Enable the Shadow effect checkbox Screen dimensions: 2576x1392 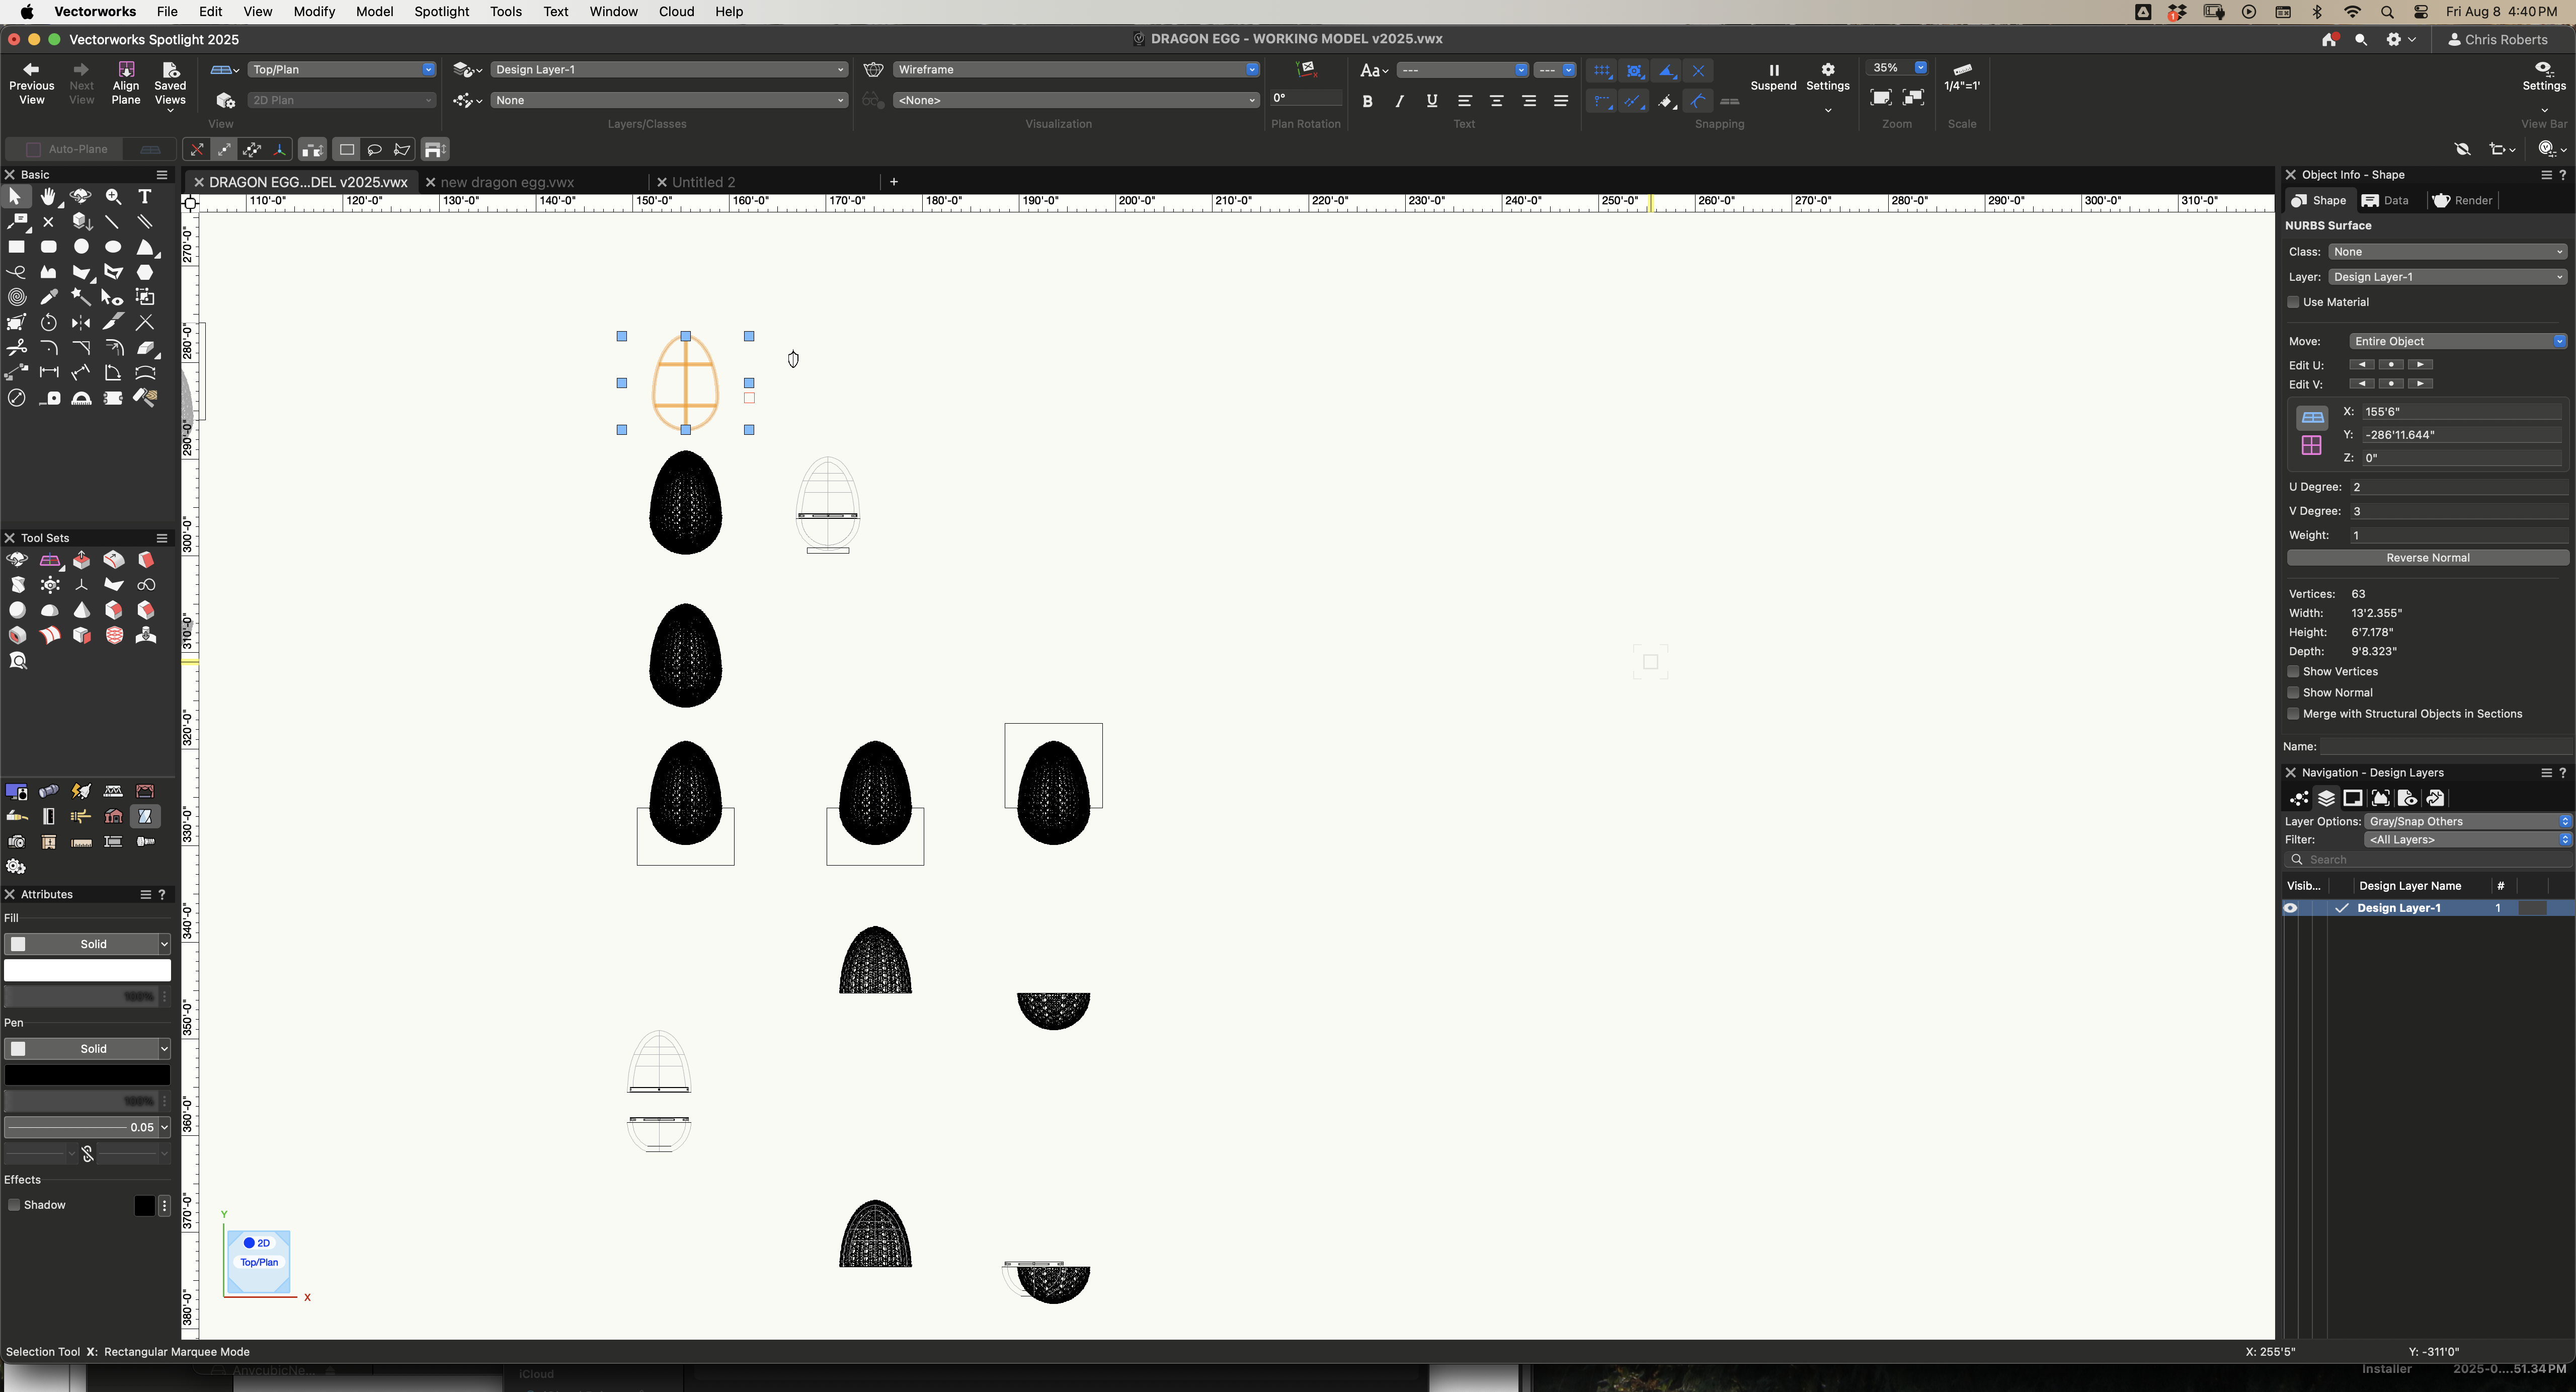tap(14, 1205)
